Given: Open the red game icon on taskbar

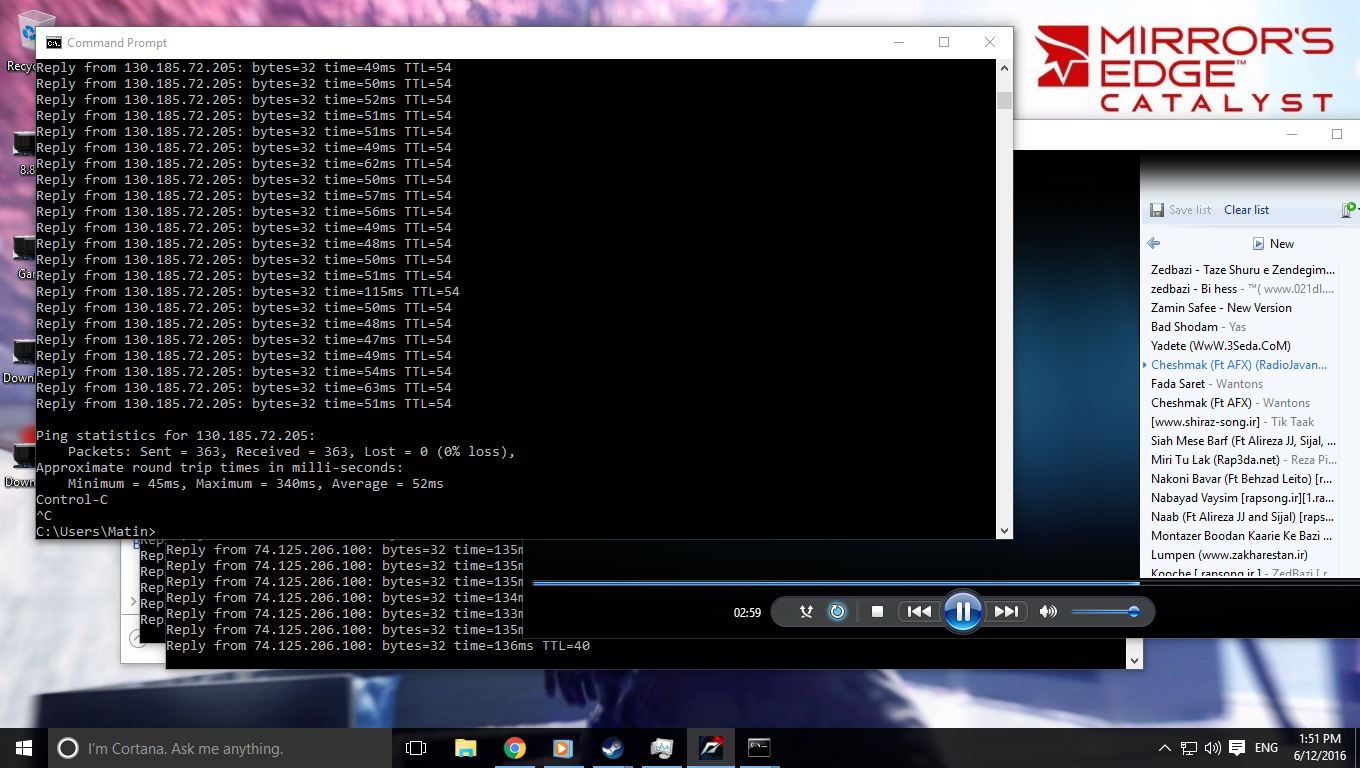Looking at the screenshot, I should (710, 748).
